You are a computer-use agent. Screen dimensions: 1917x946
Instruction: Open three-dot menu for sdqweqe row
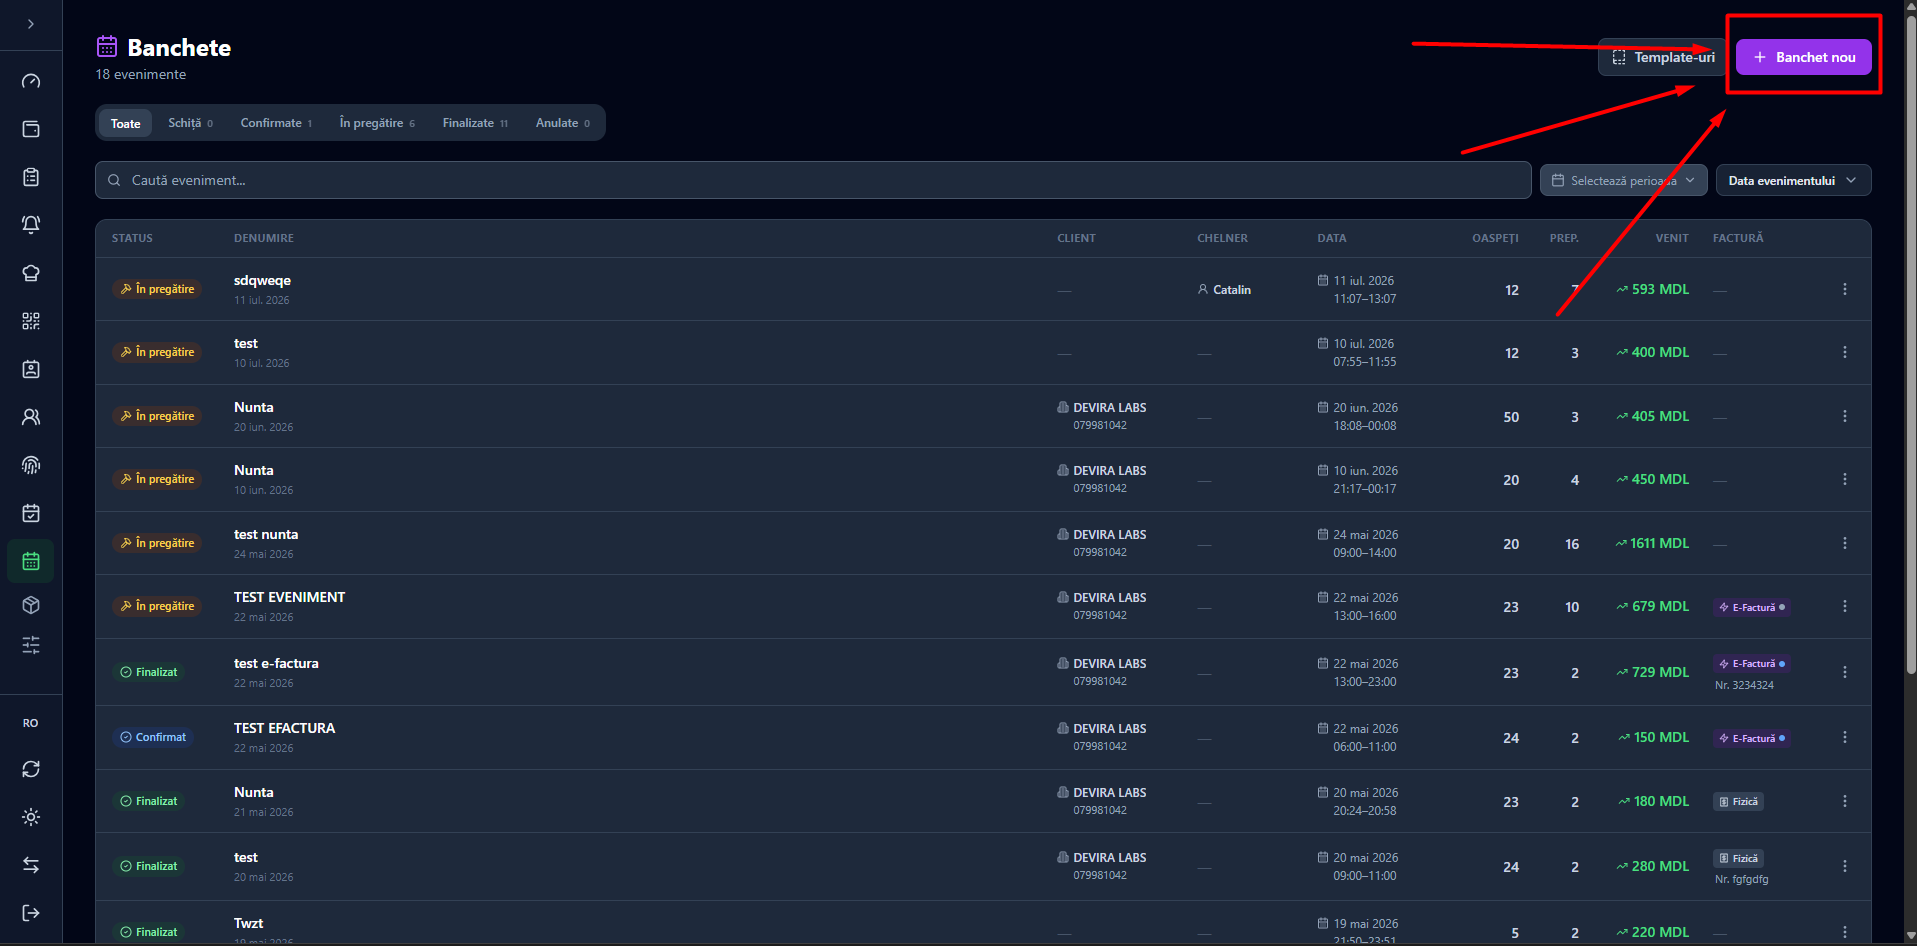[x=1844, y=289]
